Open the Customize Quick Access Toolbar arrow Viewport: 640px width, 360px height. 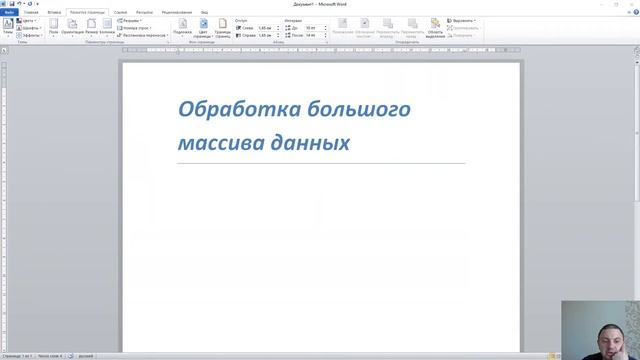37,4
